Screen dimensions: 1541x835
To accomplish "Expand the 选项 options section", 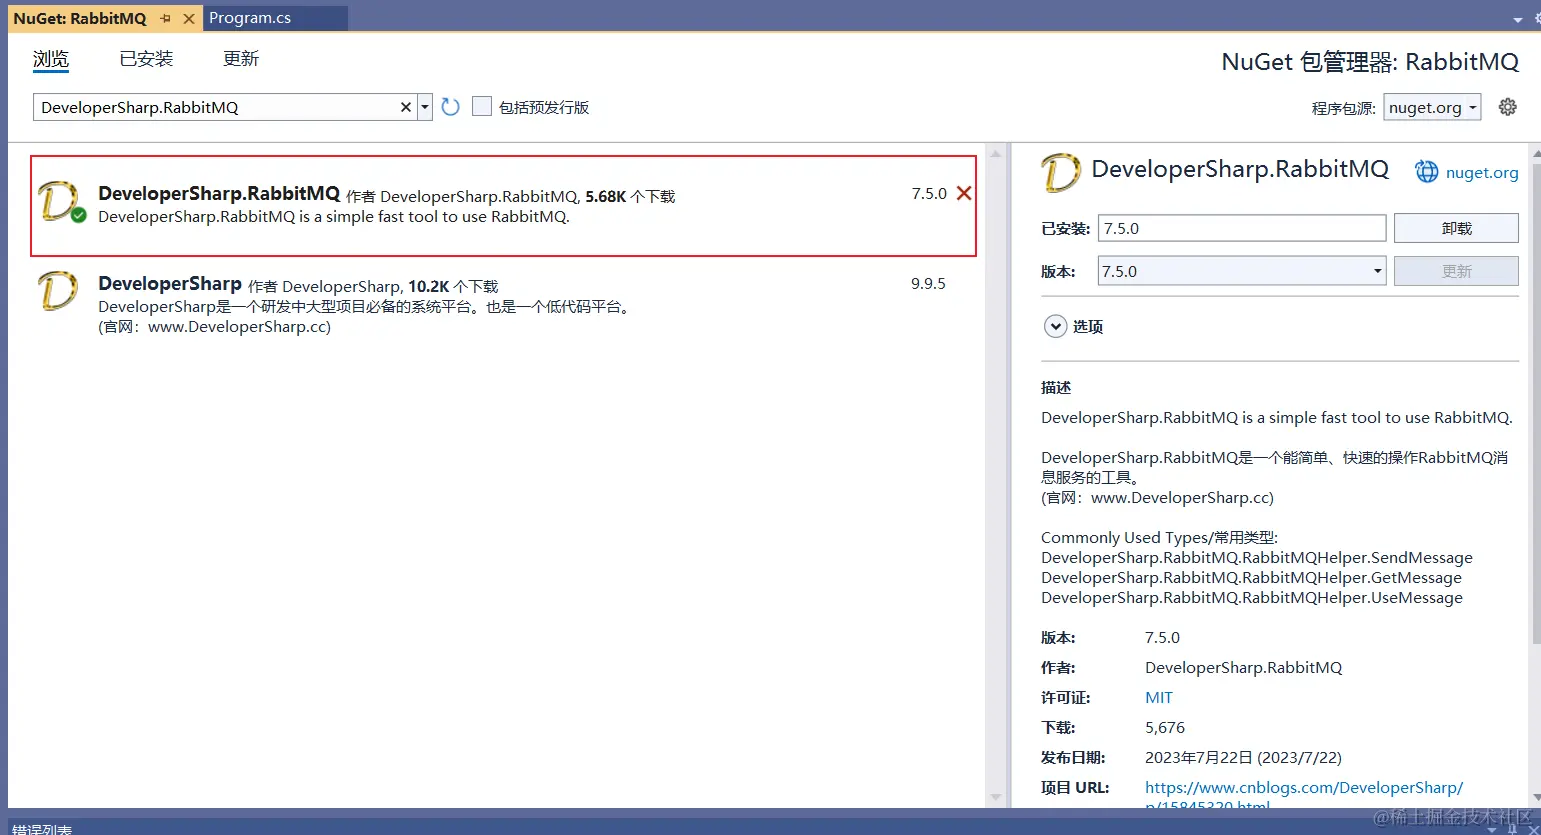I will click(1056, 326).
